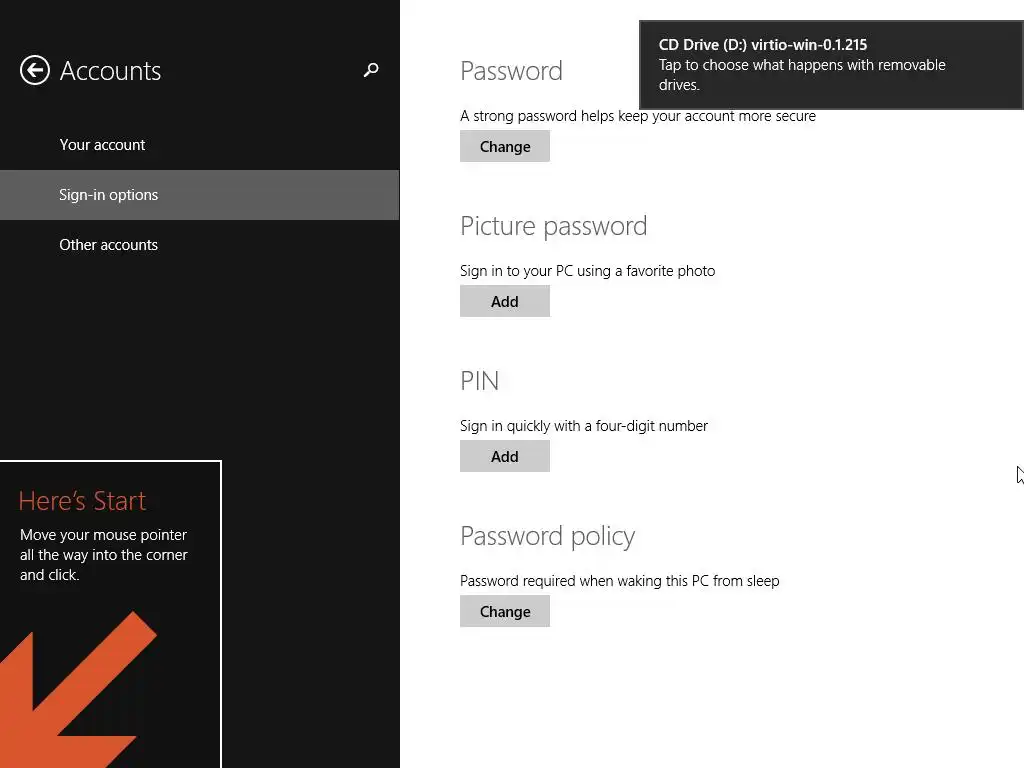This screenshot has height=768, width=1024.
Task: Select Sign-in options in the sidebar
Action: coord(108,195)
